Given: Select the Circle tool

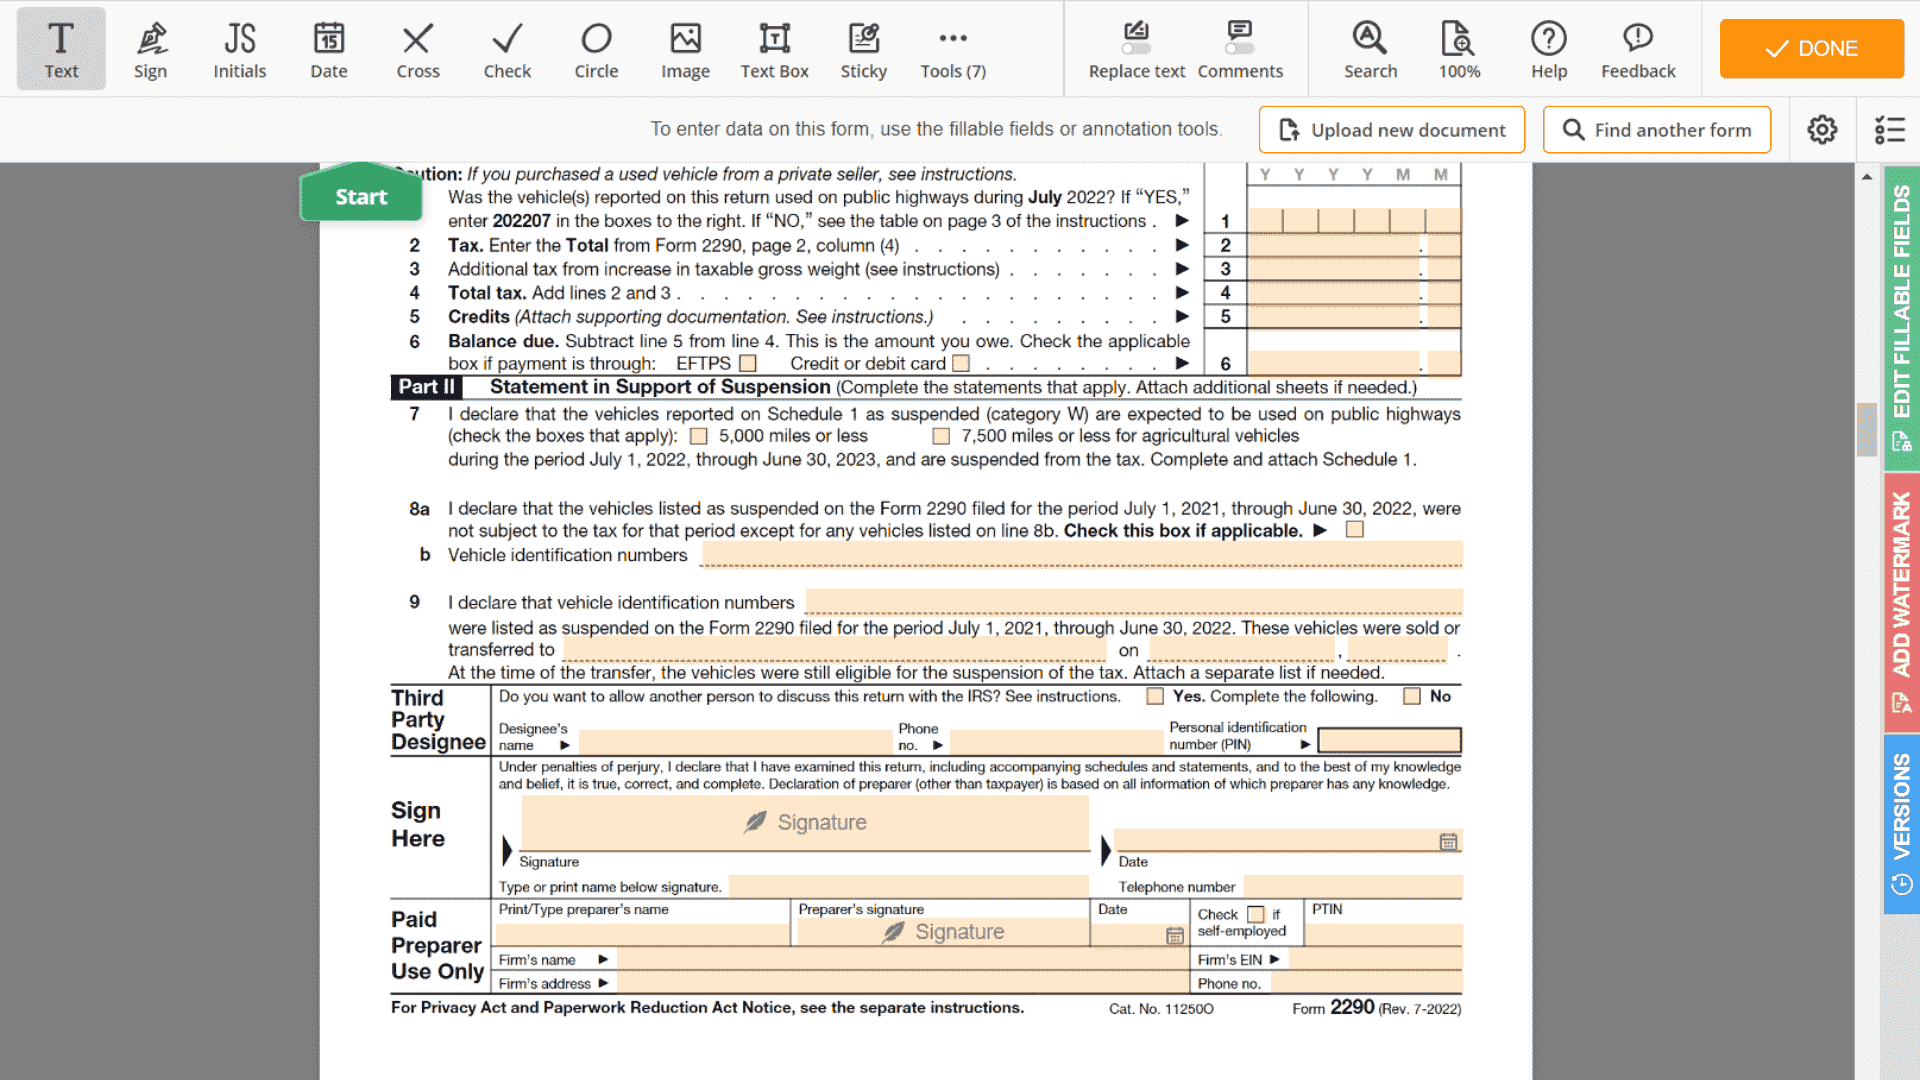Looking at the screenshot, I should (595, 48).
